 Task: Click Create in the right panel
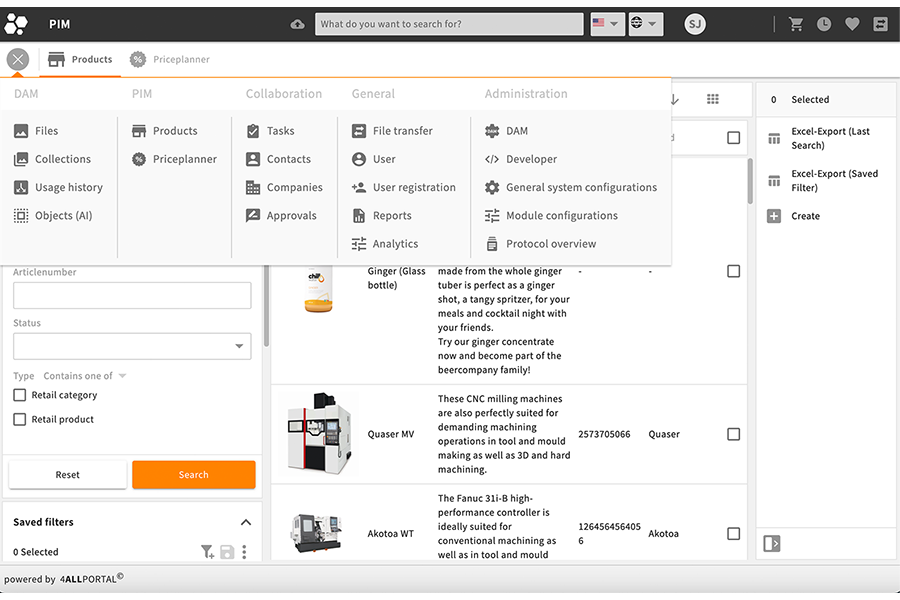[794, 216]
